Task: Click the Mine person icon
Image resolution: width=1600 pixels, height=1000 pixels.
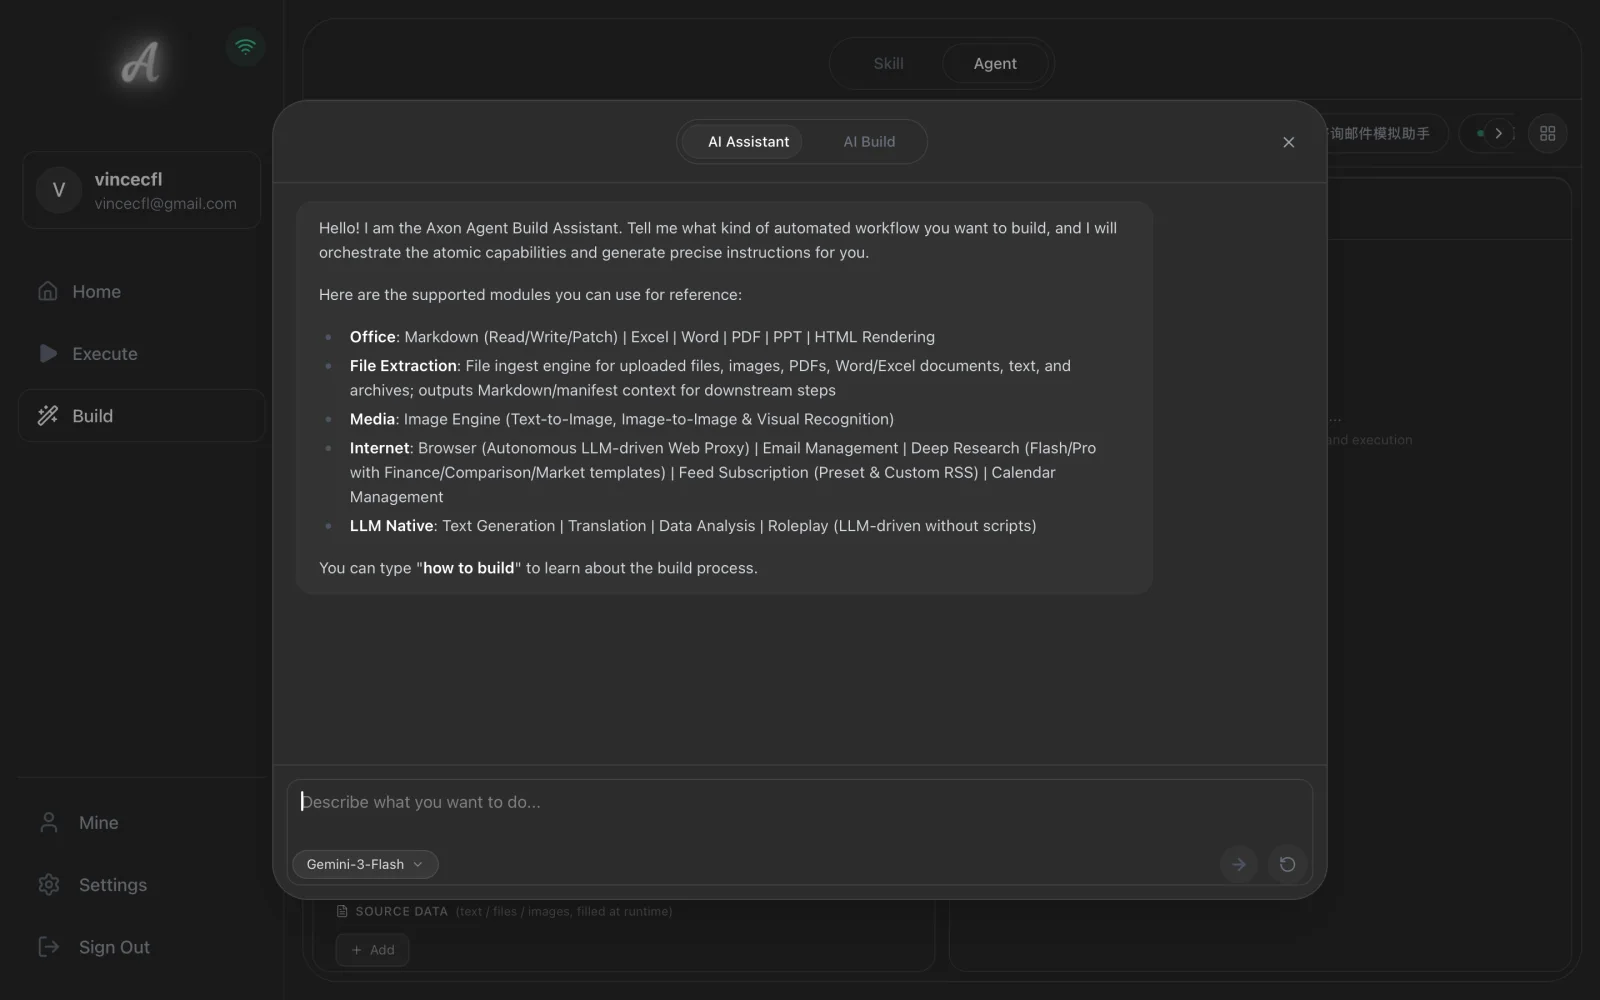Action: coord(48,822)
